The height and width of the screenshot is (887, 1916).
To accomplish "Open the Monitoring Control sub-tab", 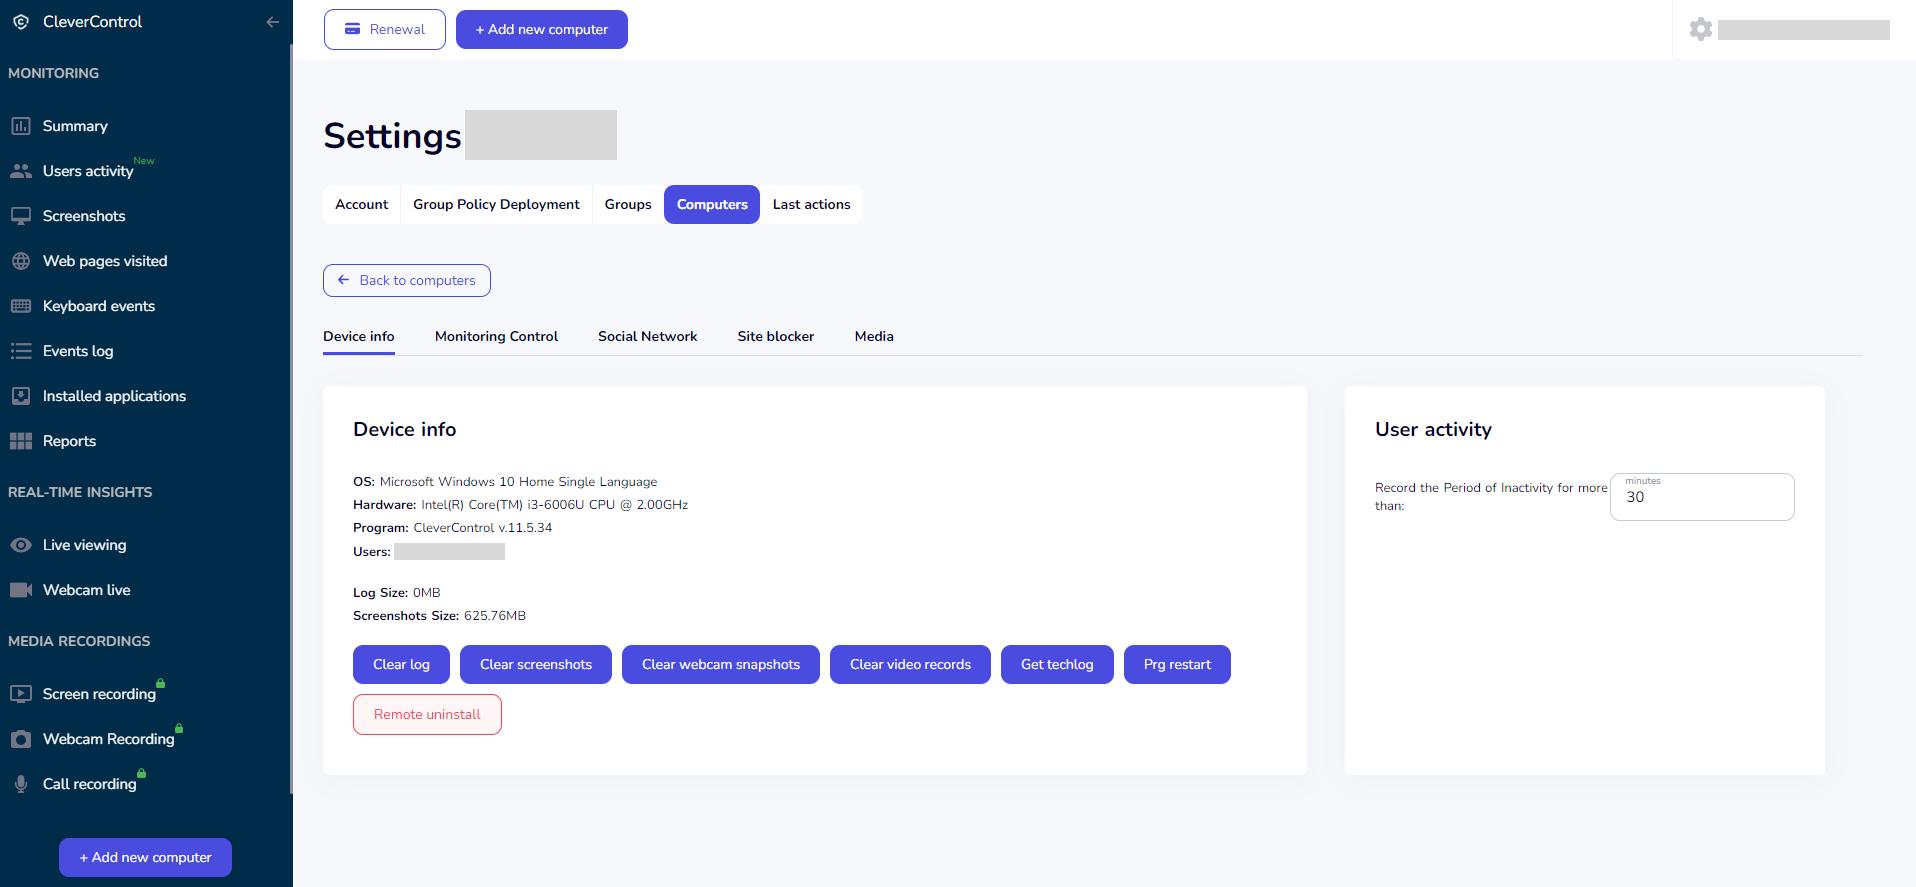I will (x=496, y=336).
